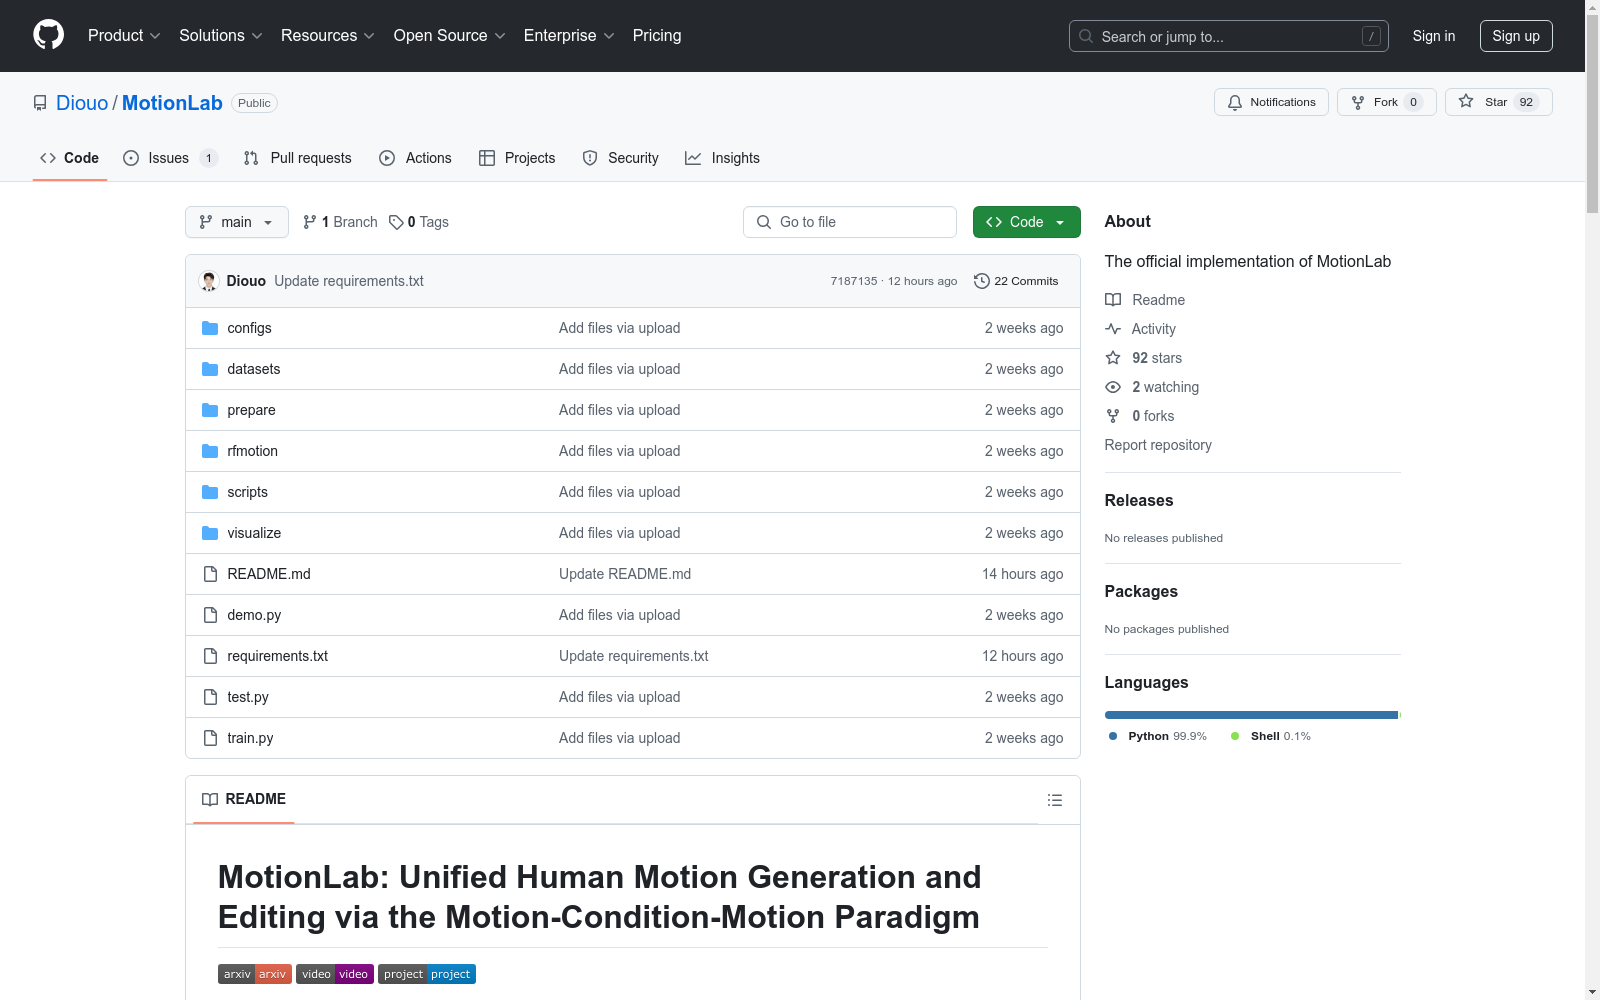The image size is (1600, 1000).
Task: Expand the Resources menu
Action: coord(328,36)
